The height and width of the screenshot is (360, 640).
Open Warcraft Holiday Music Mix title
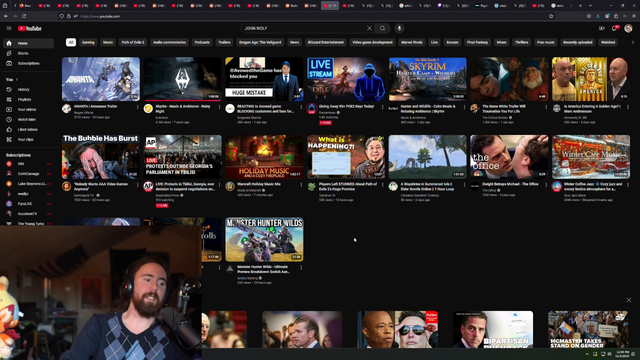(259, 184)
